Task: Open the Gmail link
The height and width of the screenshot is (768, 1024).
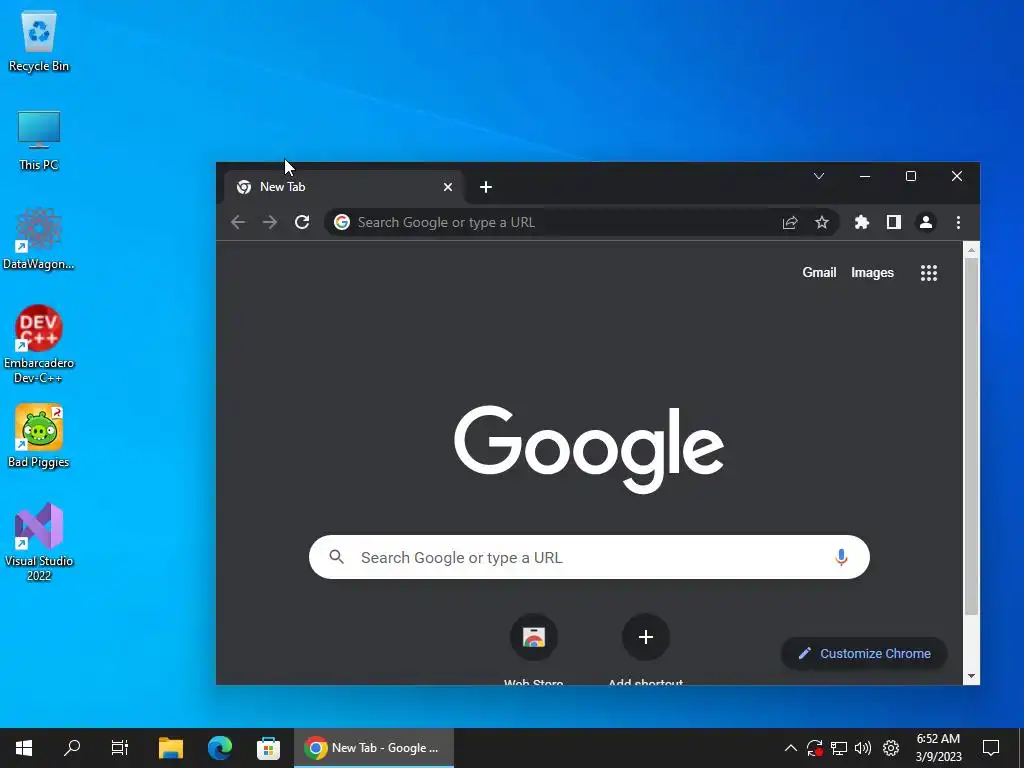Action: click(819, 273)
